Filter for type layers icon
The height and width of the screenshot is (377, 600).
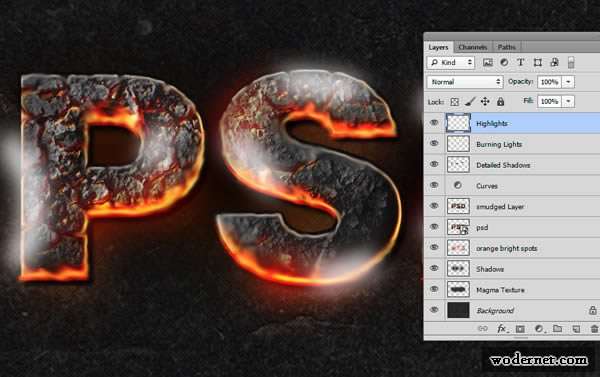point(520,62)
